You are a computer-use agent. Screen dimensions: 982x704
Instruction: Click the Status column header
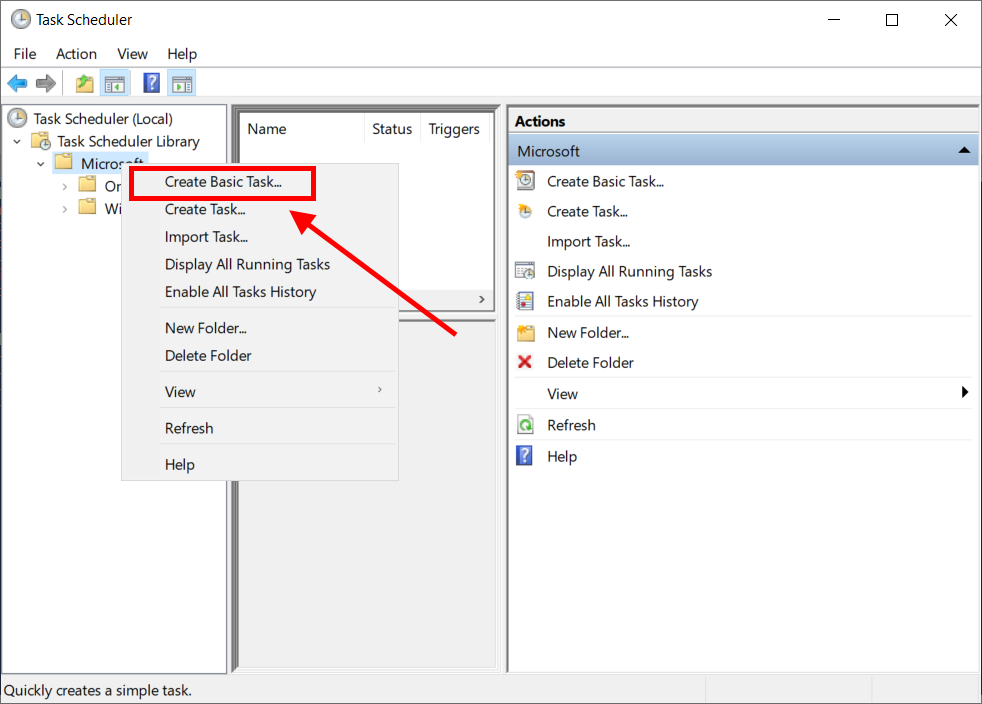(391, 128)
